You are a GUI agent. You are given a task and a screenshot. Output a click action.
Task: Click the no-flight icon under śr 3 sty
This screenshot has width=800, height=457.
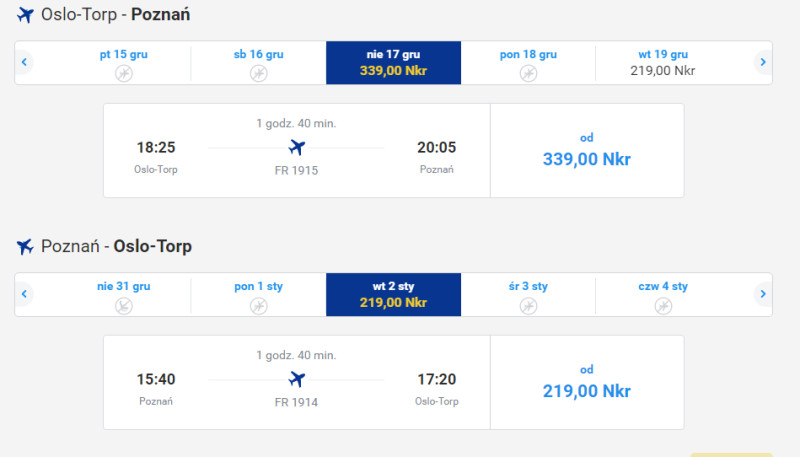529,306
